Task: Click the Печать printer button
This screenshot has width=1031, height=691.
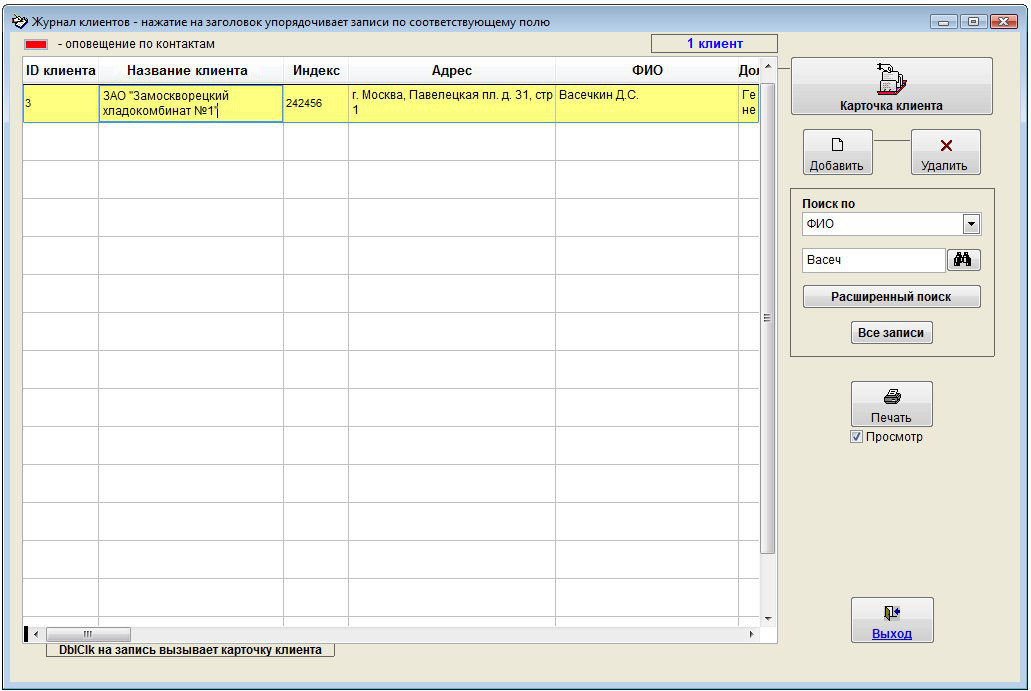Action: [x=891, y=404]
